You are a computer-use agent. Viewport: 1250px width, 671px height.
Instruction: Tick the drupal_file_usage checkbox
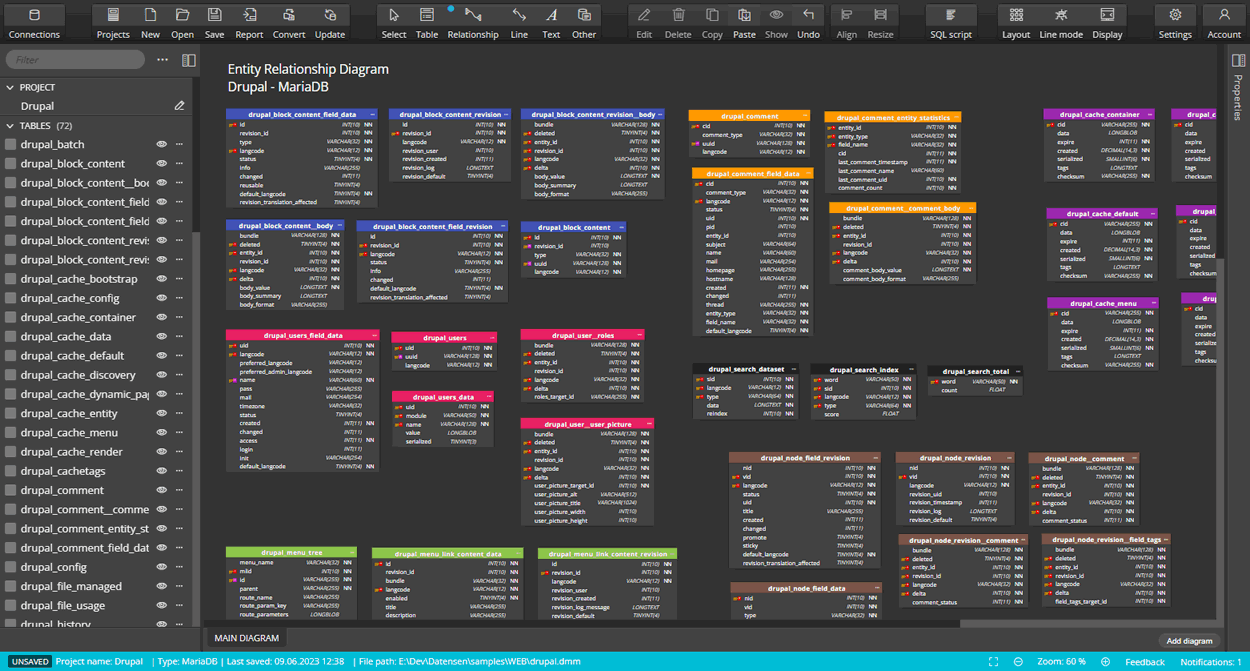click(x=11, y=605)
